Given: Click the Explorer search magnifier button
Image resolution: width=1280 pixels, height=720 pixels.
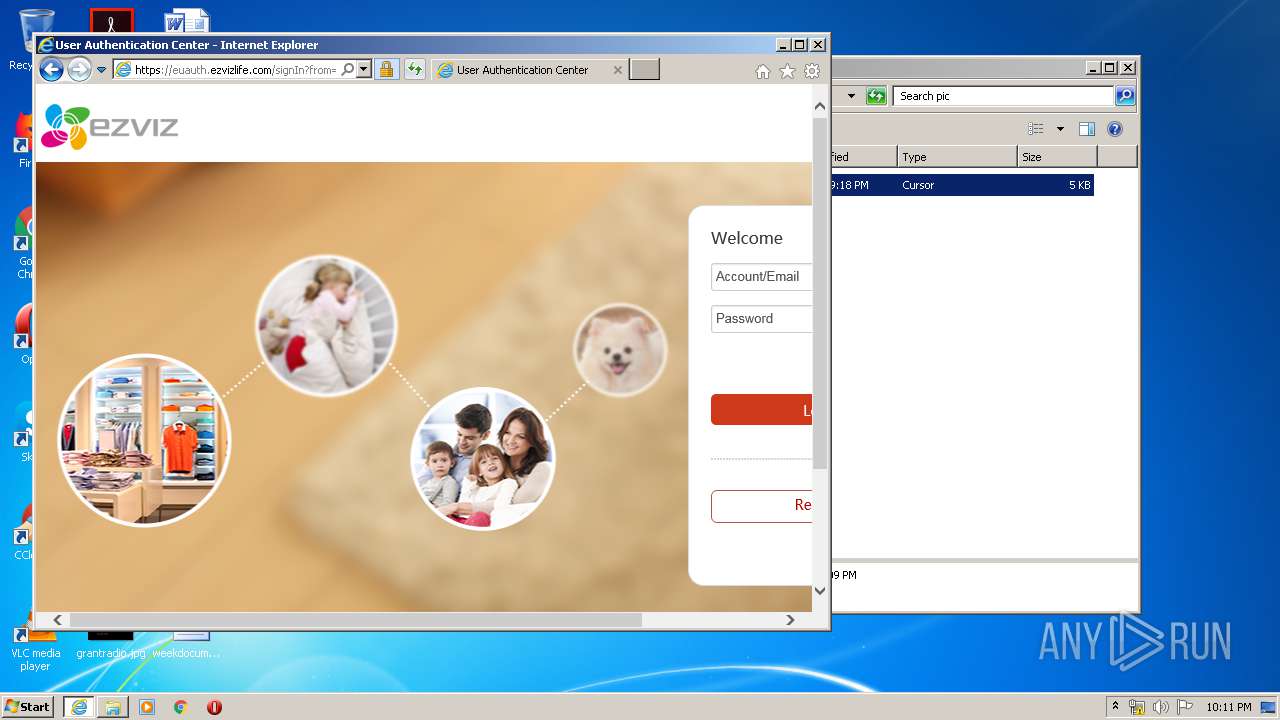Looking at the screenshot, I should (x=1125, y=96).
